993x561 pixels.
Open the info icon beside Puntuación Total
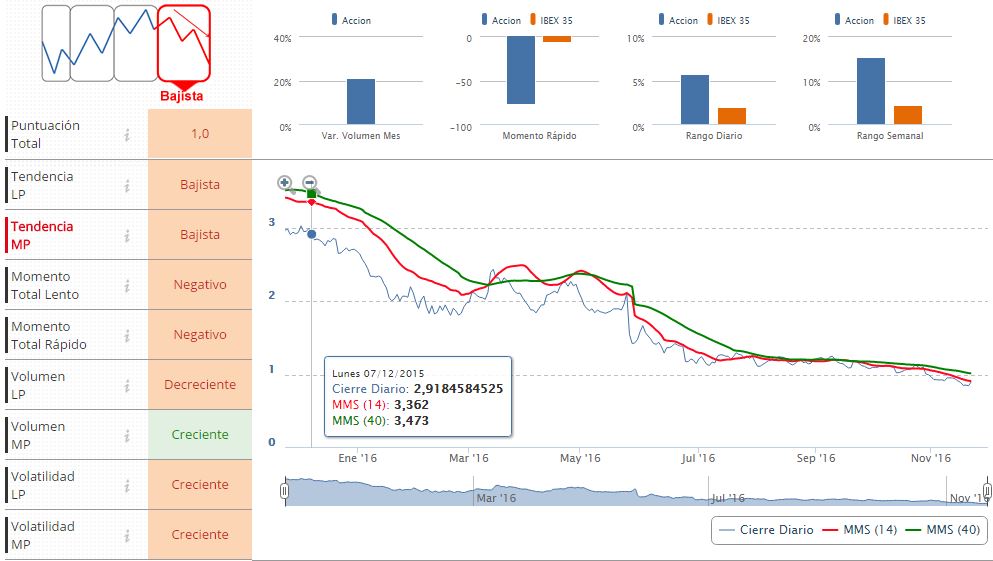pos(127,134)
